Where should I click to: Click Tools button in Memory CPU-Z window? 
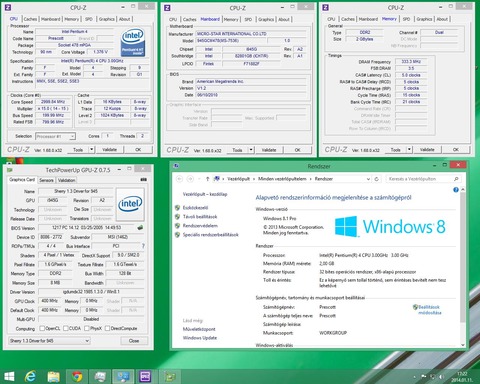point(395,150)
